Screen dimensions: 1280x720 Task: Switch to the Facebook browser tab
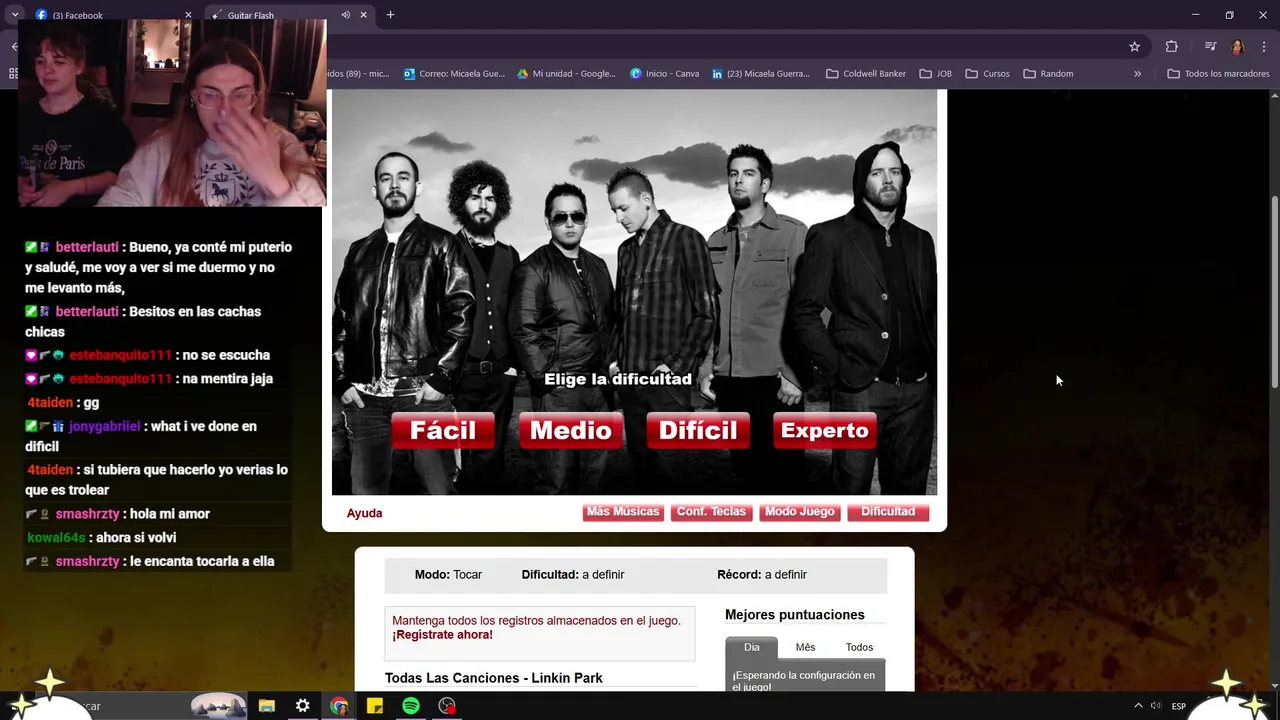coord(105,15)
